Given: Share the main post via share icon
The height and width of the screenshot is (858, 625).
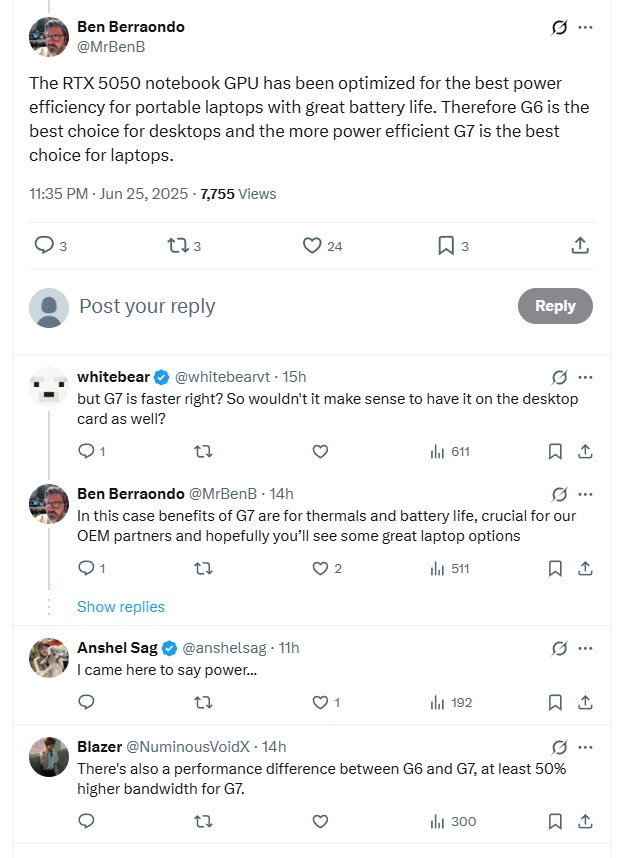Looking at the screenshot, I should (579, 246).
